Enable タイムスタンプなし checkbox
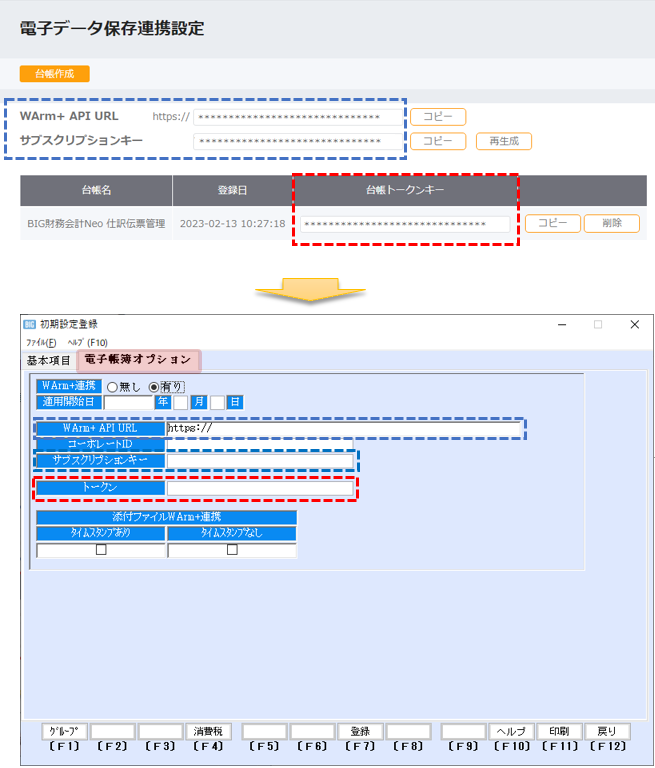655x768 pixels. (x=232, y=550)
